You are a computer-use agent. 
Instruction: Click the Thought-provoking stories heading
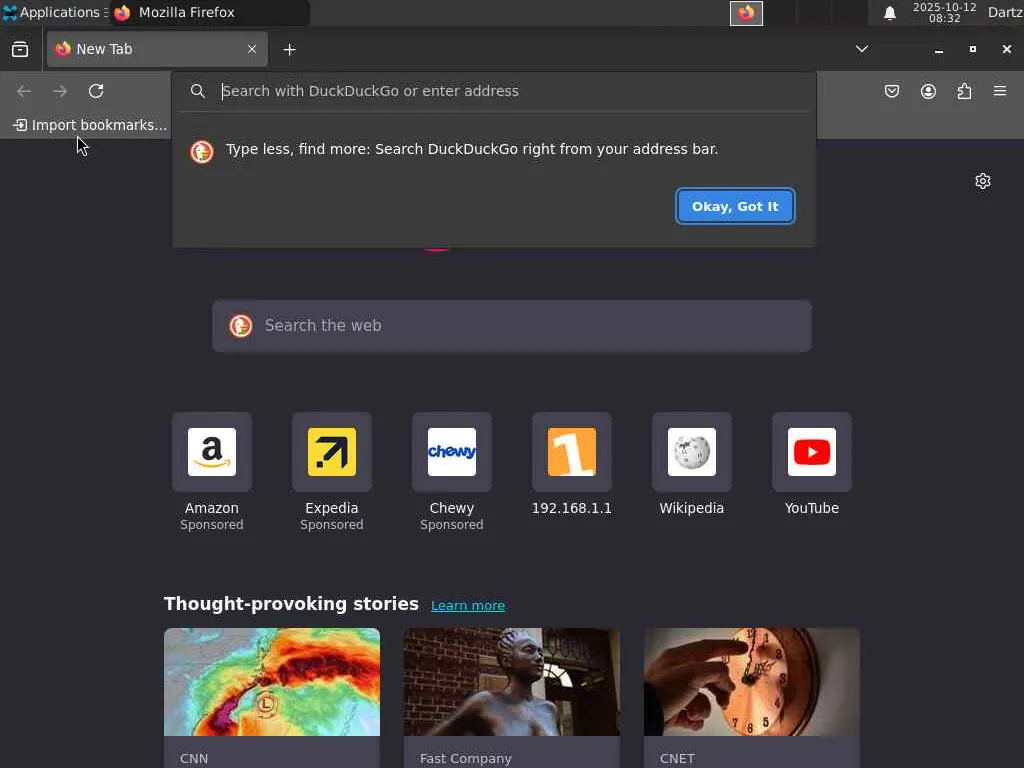click(x=291, y=603)
